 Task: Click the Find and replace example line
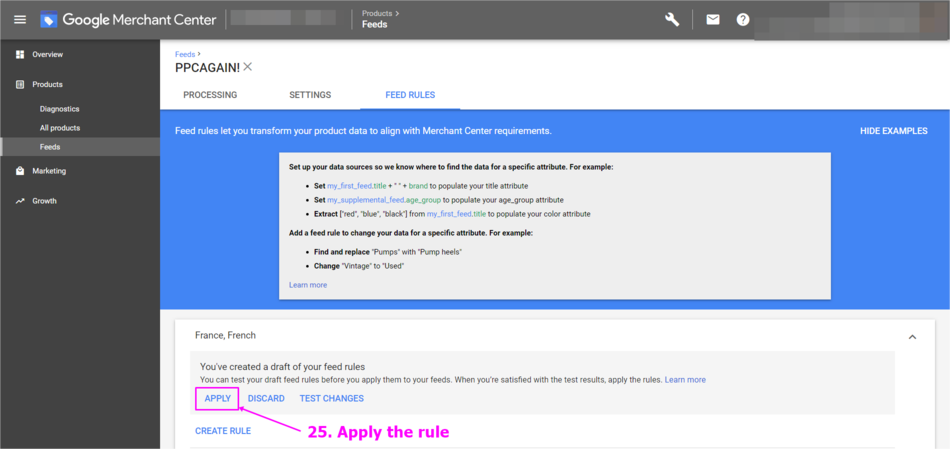(x=388, y=251)
